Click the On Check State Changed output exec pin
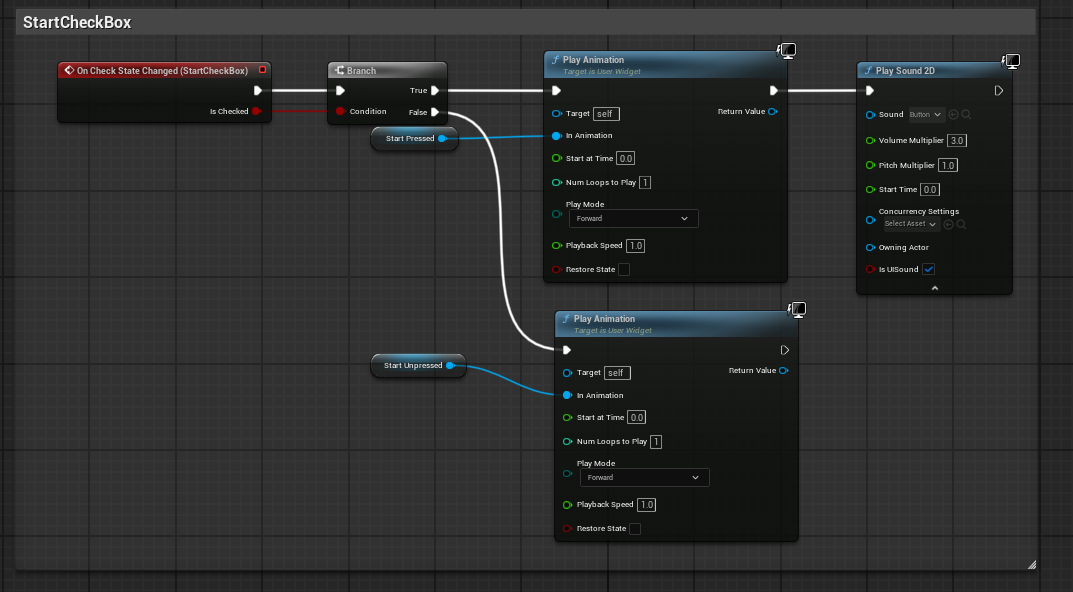Screen dimensions: 1073x592 (x=258, y=90)
